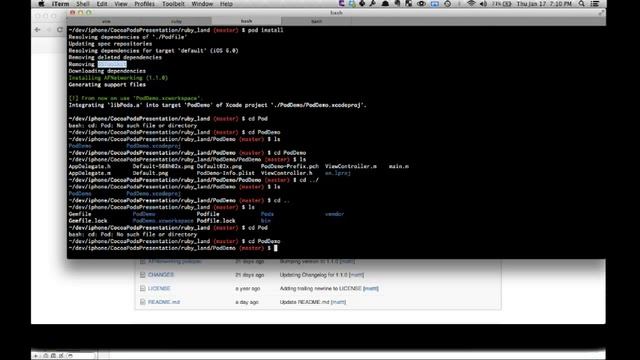The width and height of the screenshot is (640, 360).
Task: Open Notification Center list icon
Action: point(595,4)
